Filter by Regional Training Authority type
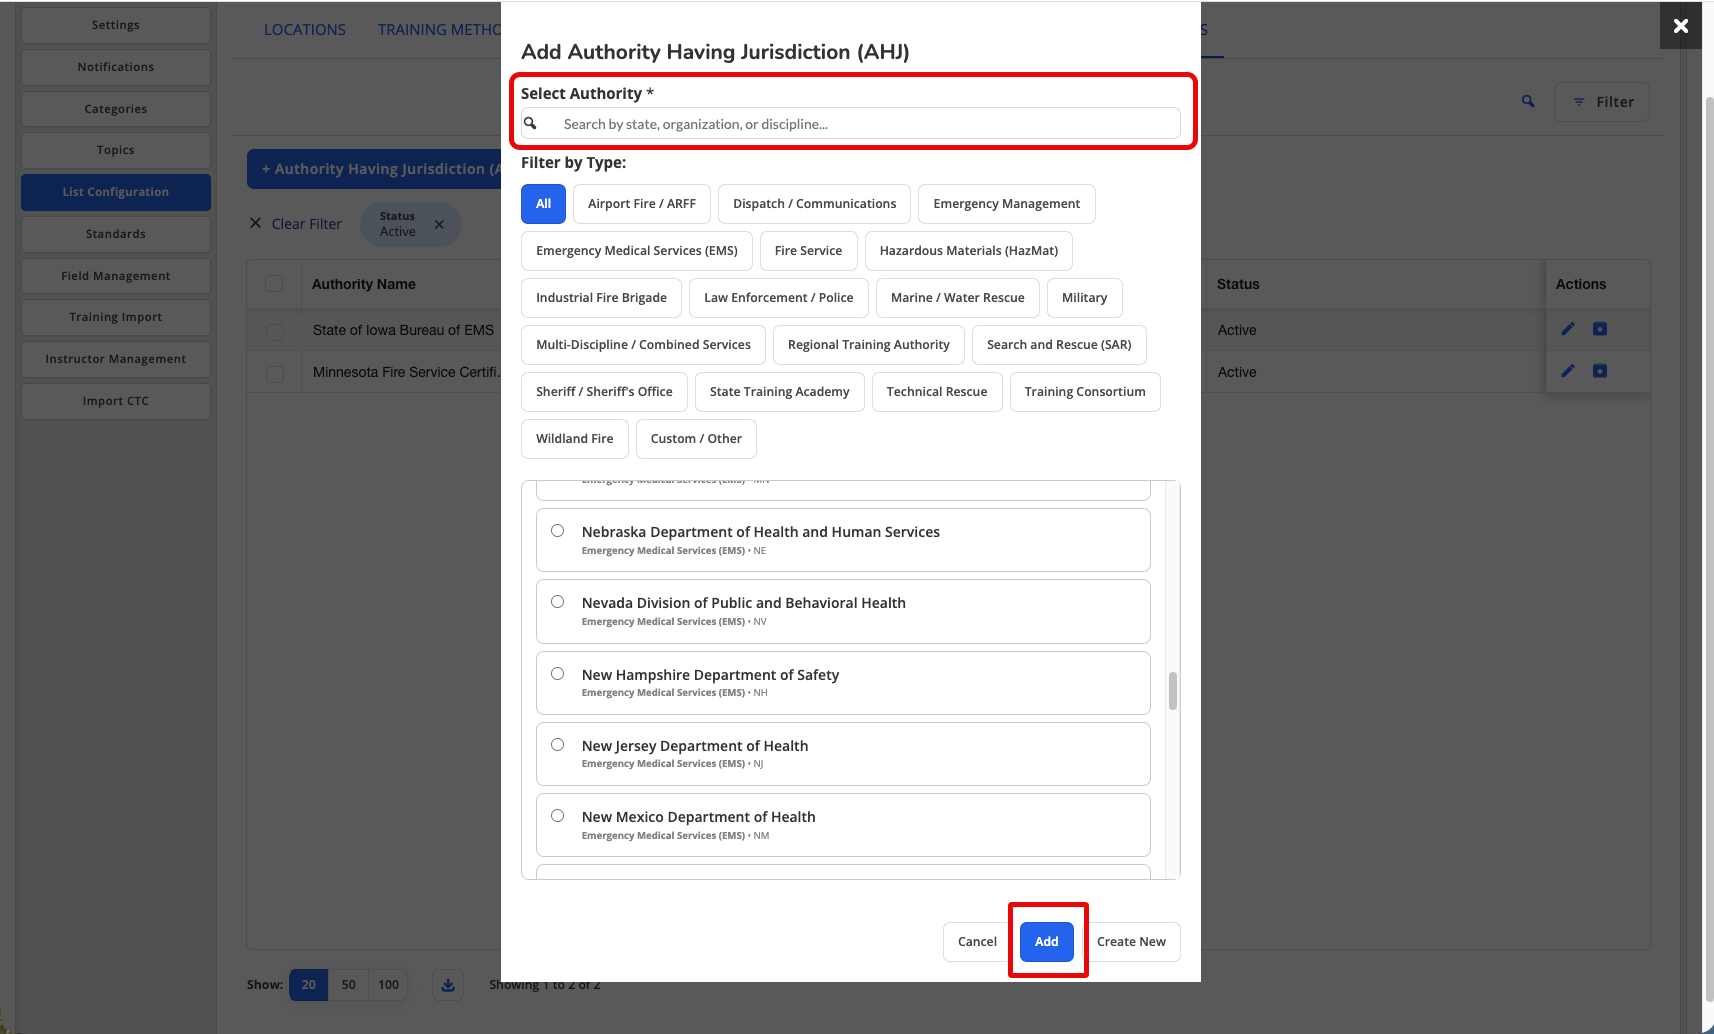 [x=869, y=345]
